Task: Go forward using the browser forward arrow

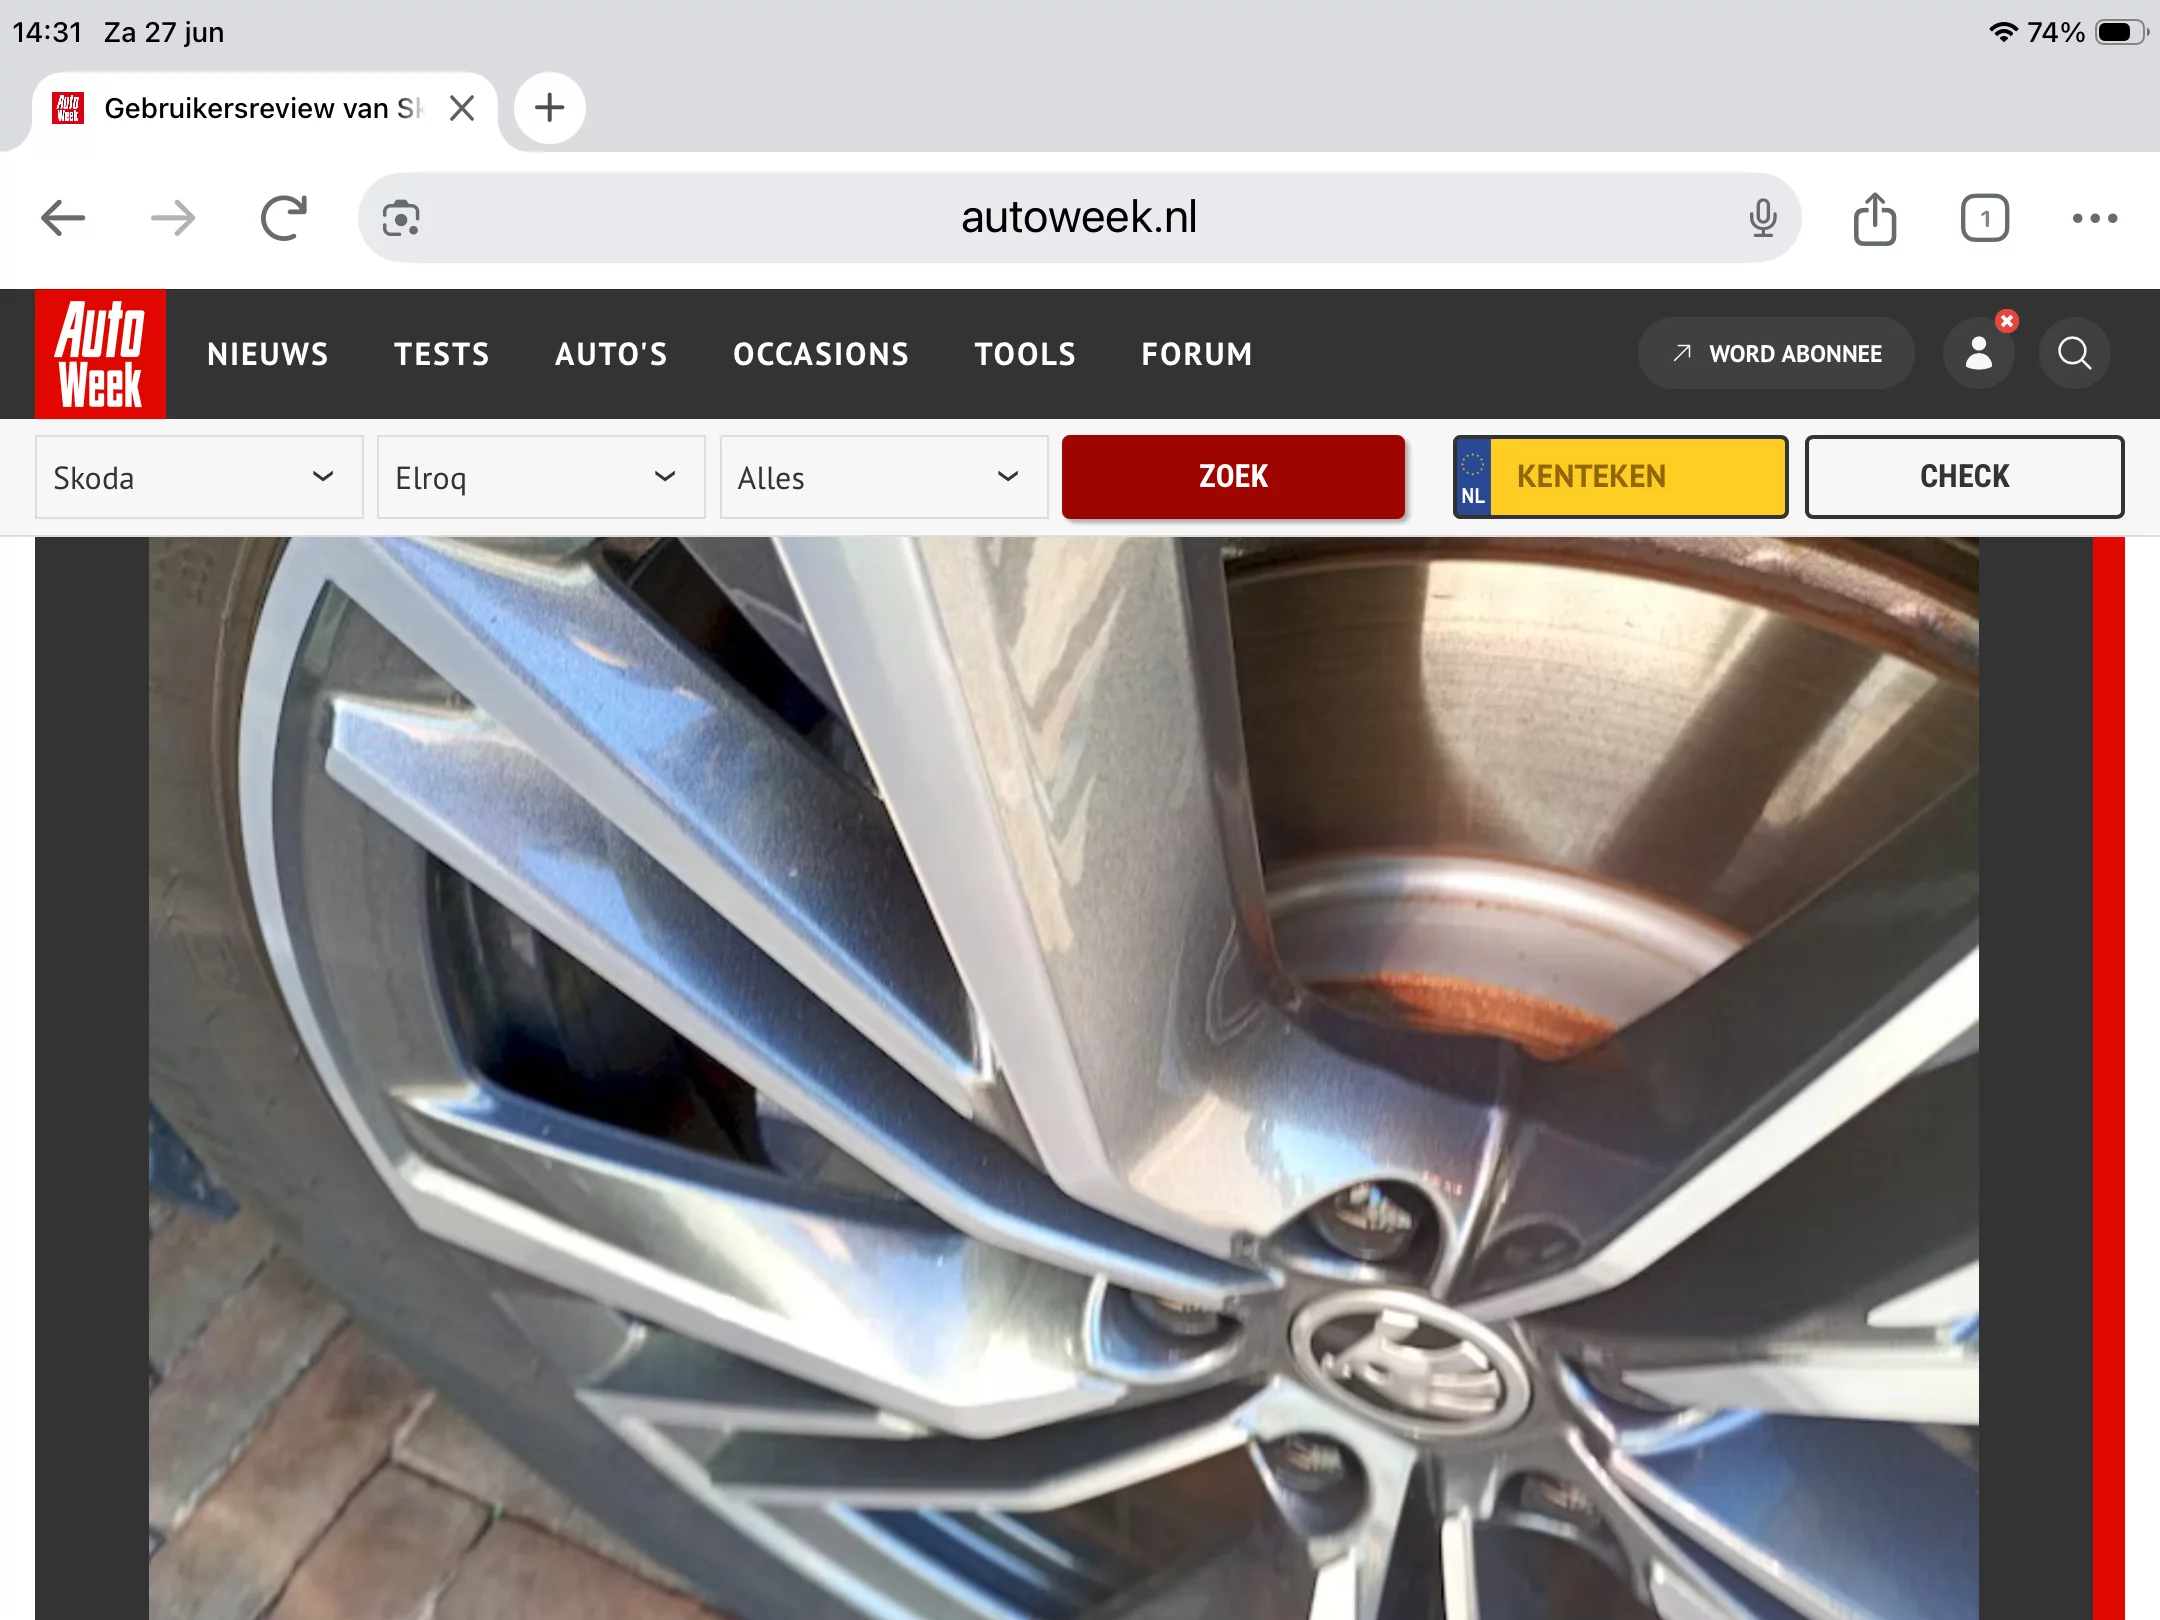Action: point(173,218)
